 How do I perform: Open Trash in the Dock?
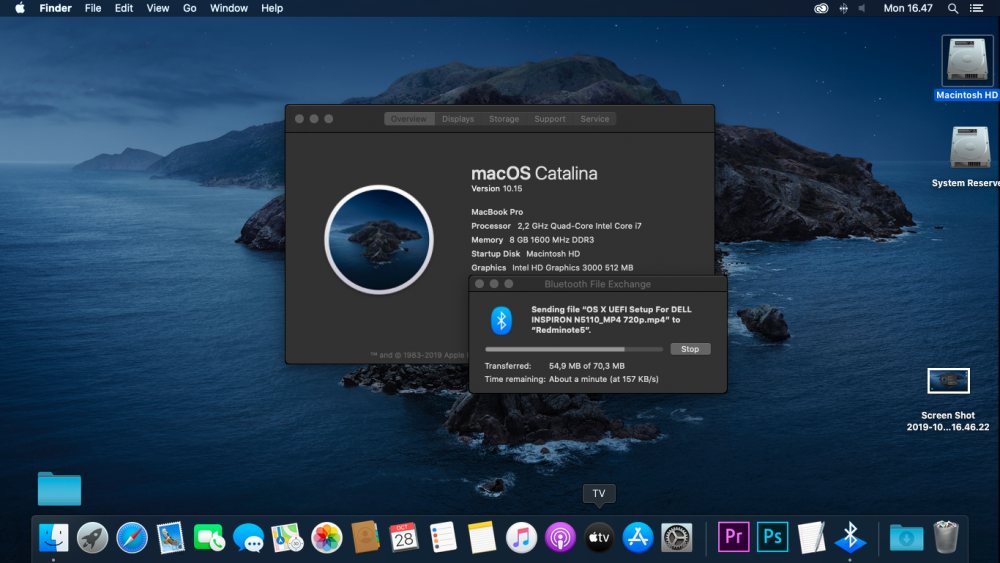click(946, 537)
